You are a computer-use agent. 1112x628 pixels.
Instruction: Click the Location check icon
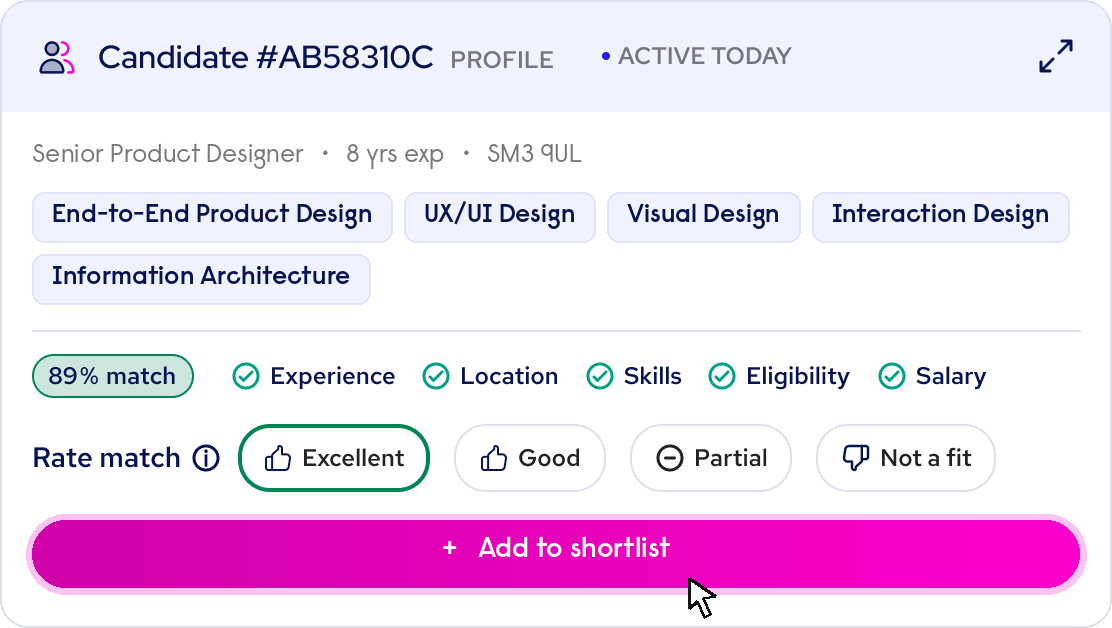click(436, 376)
